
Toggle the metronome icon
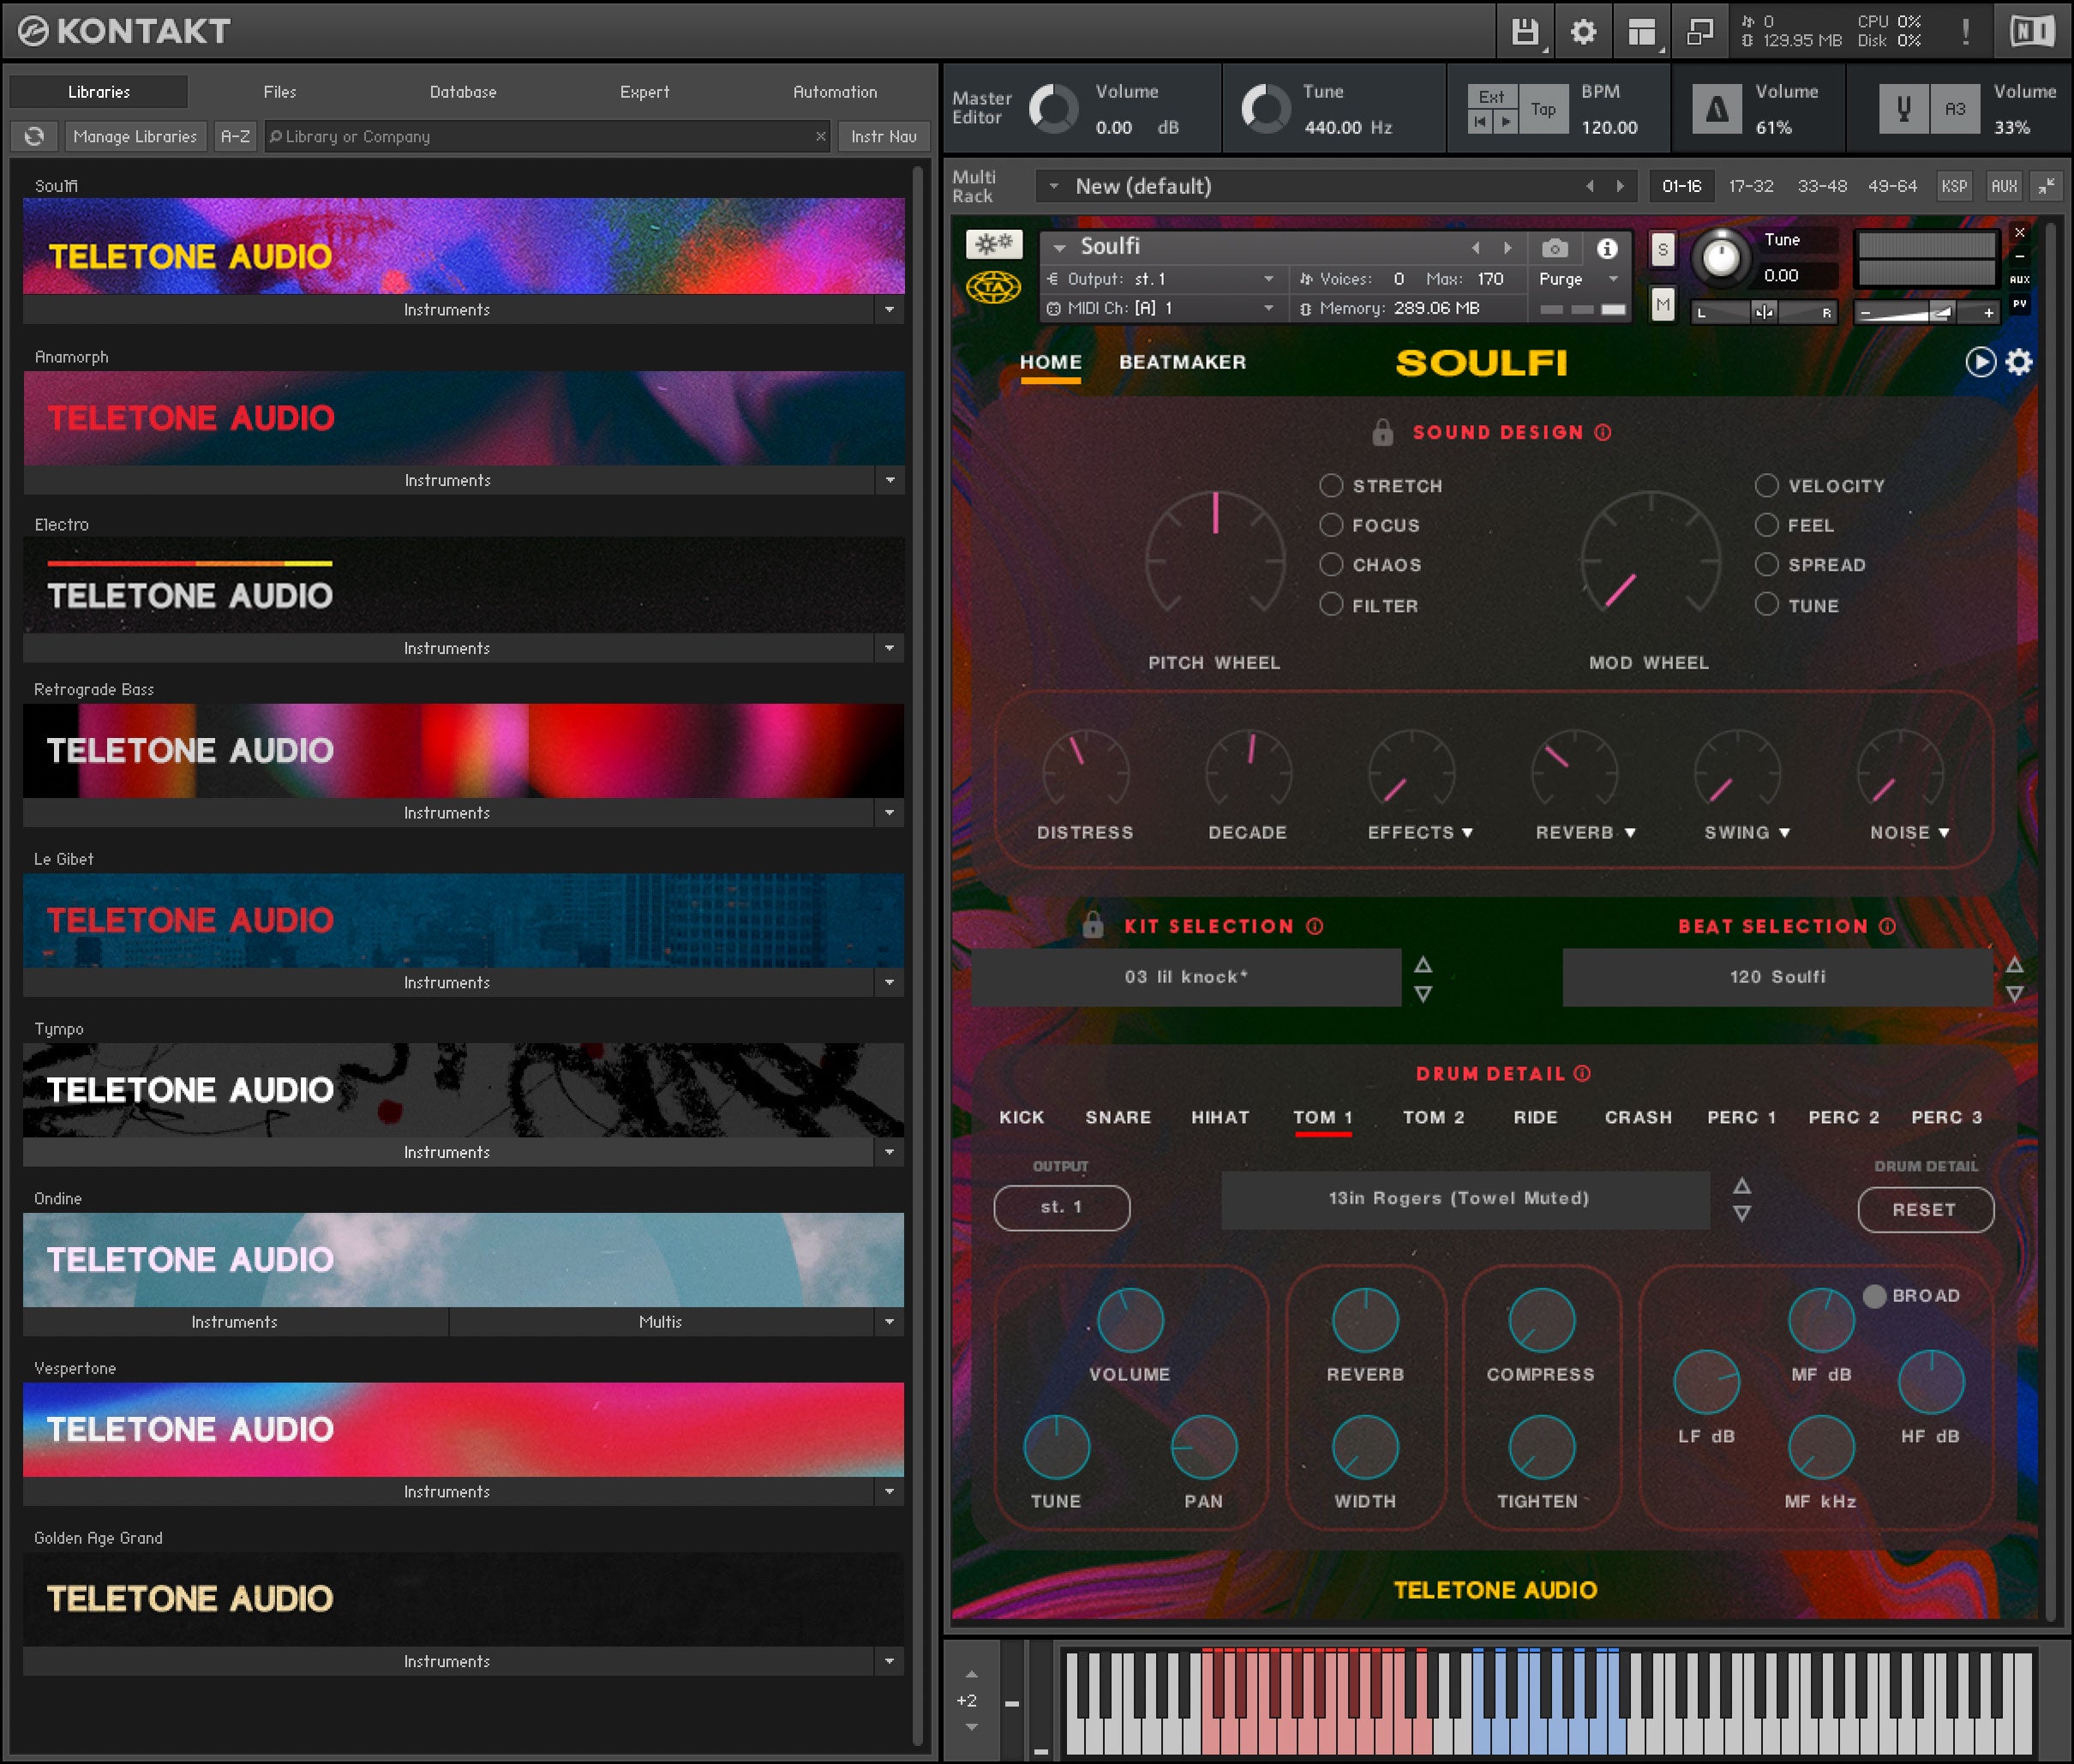click(1716, 109)
